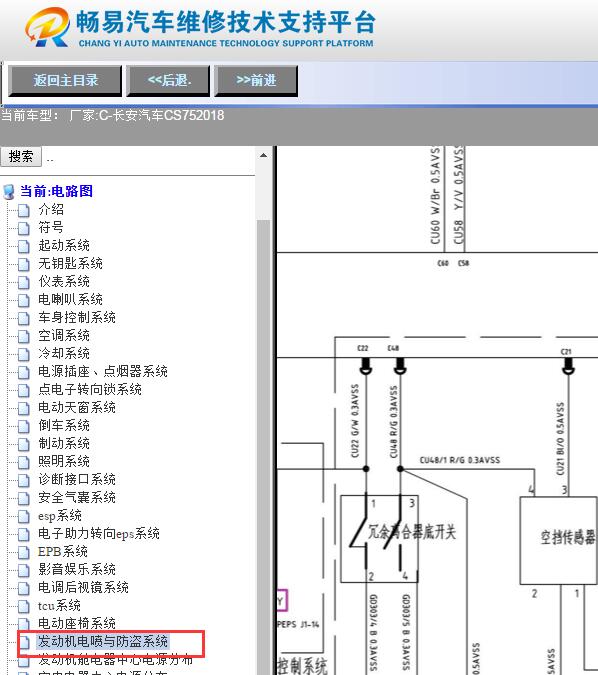Select 发动机电喷与防盗系统 entry
598x675 pixels.
[x=102, y=642]
